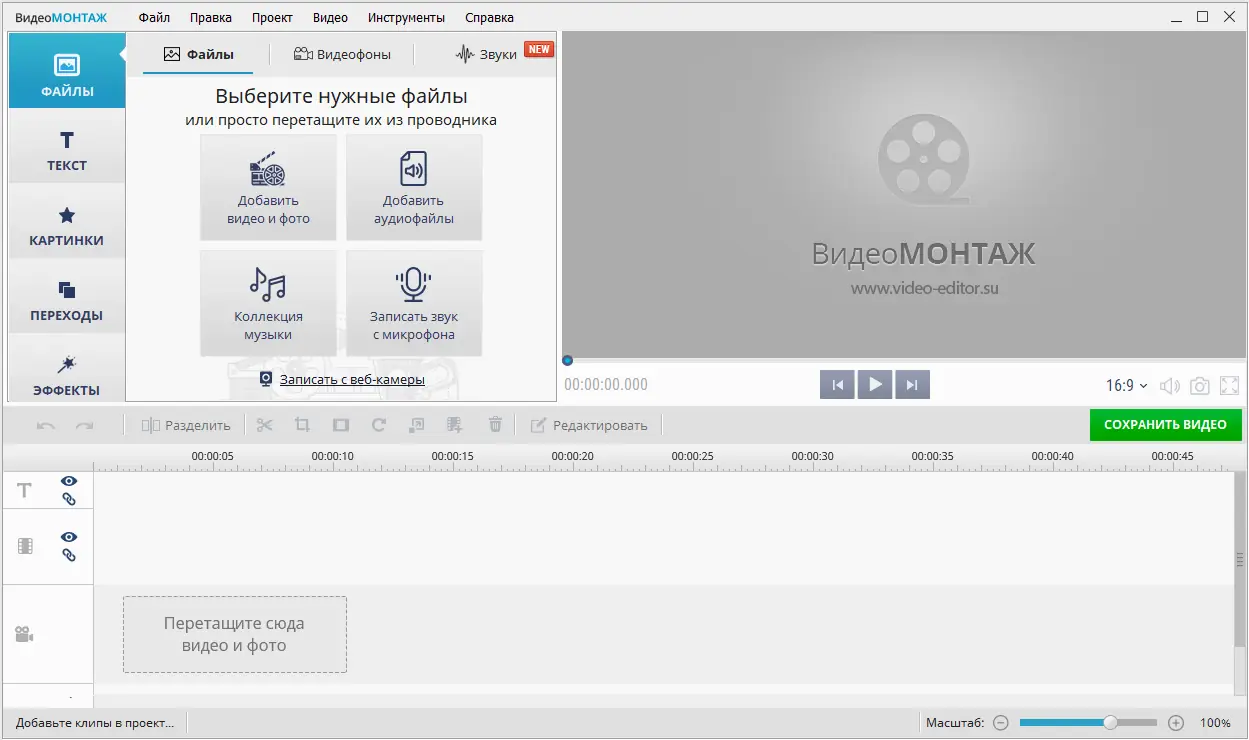Click the trash delete icon
Viewport: 1249px width, 740px height.
[494, 425]
